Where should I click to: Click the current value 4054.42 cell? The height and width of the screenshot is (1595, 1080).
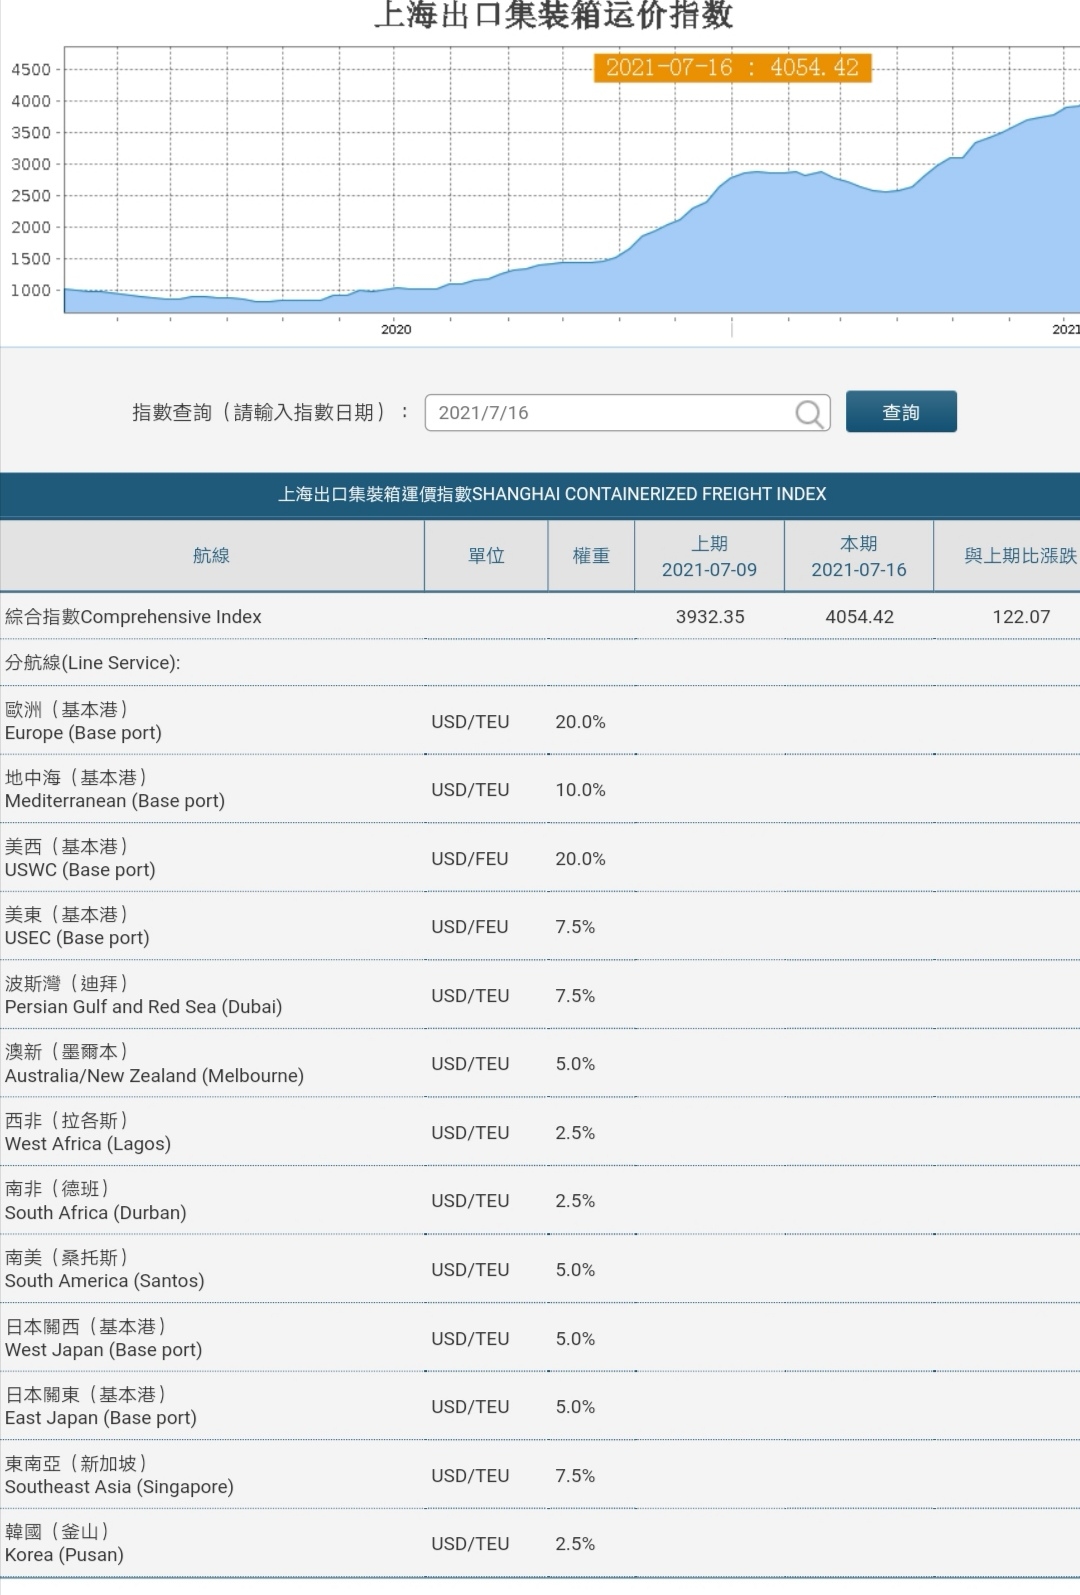click(x=859, y=617)
